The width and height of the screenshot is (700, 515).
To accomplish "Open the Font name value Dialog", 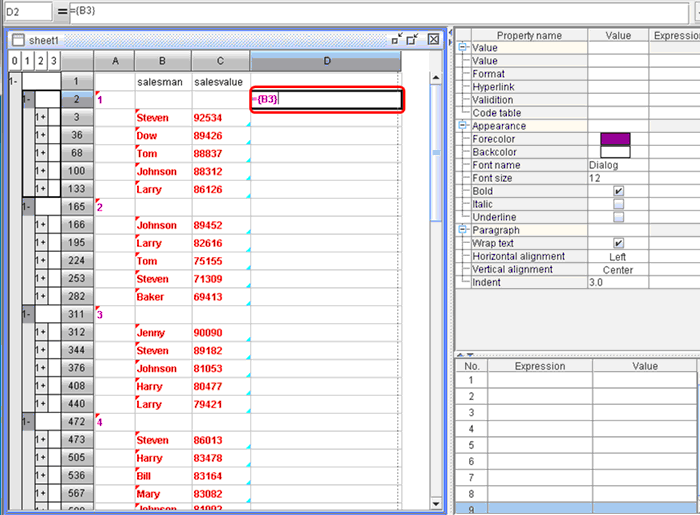I will [618, 165].
